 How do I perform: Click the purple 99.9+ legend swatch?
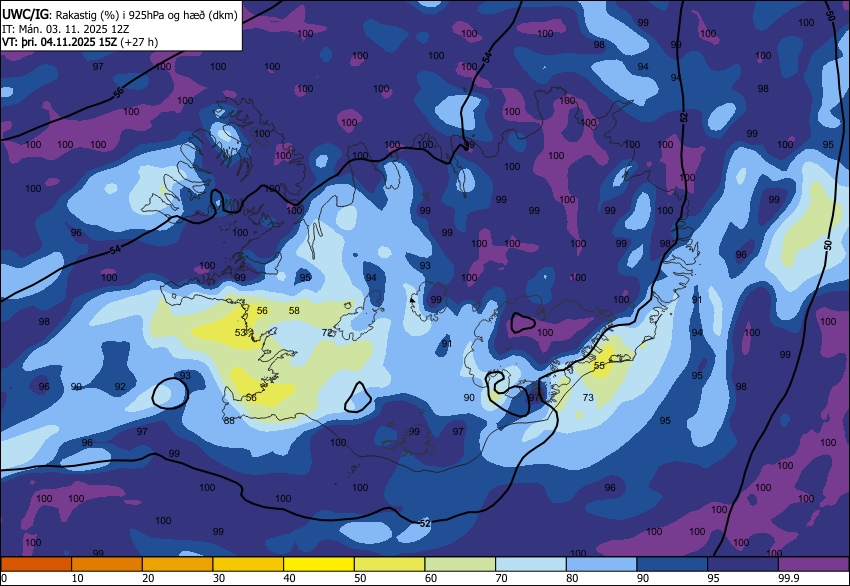pos(814,564)
